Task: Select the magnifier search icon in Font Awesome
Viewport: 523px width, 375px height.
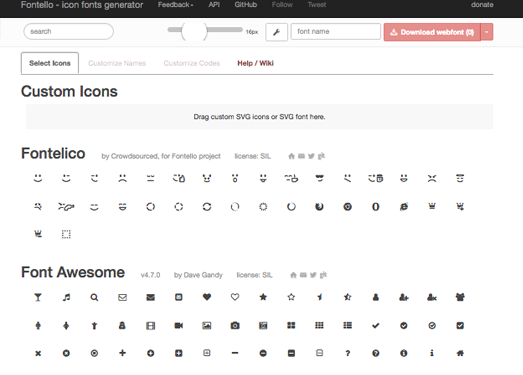Action: click(x=94, y=297)
